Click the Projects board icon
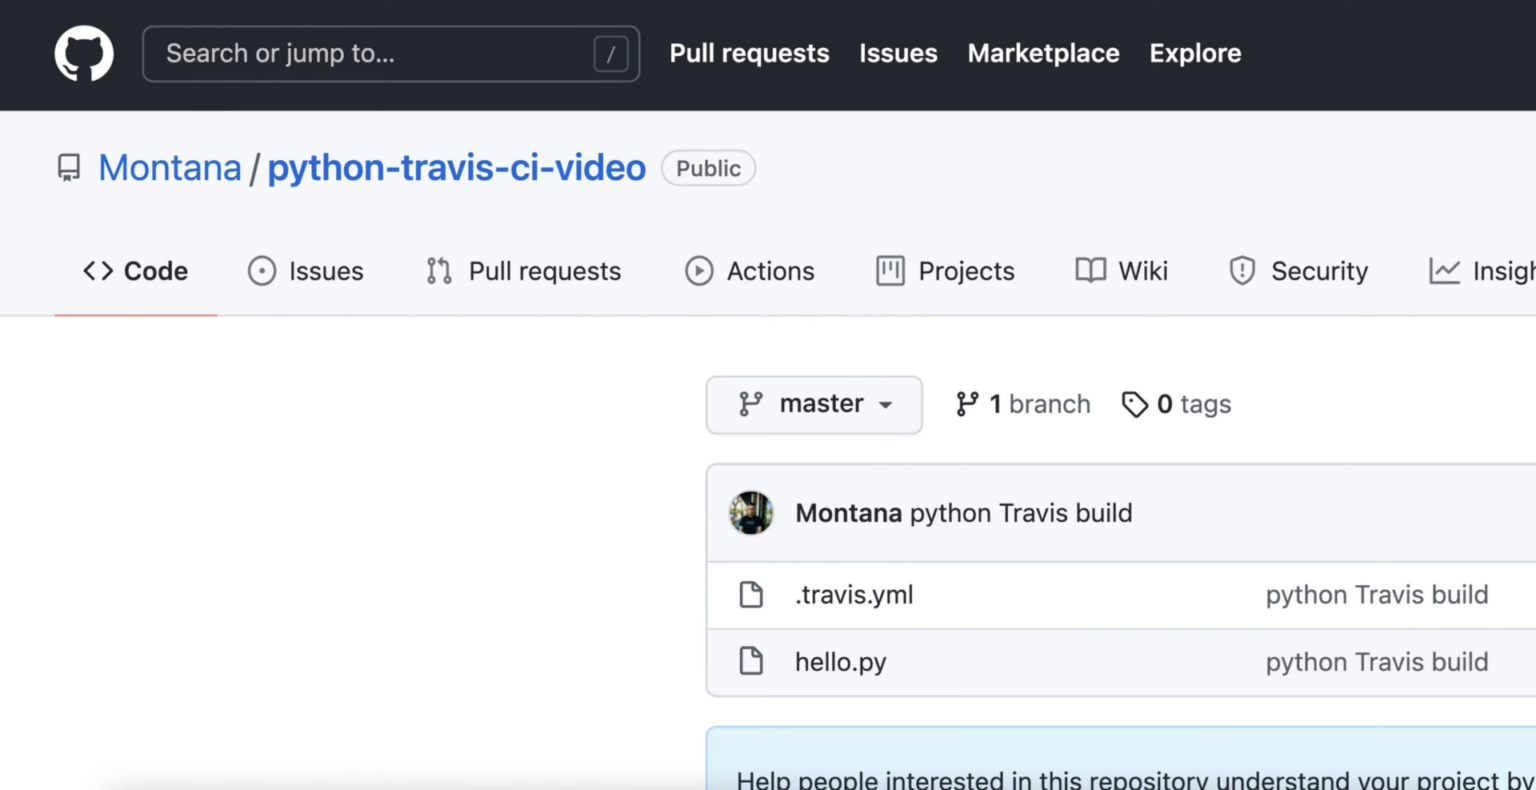1536x790 pixels. coord(889,271)
